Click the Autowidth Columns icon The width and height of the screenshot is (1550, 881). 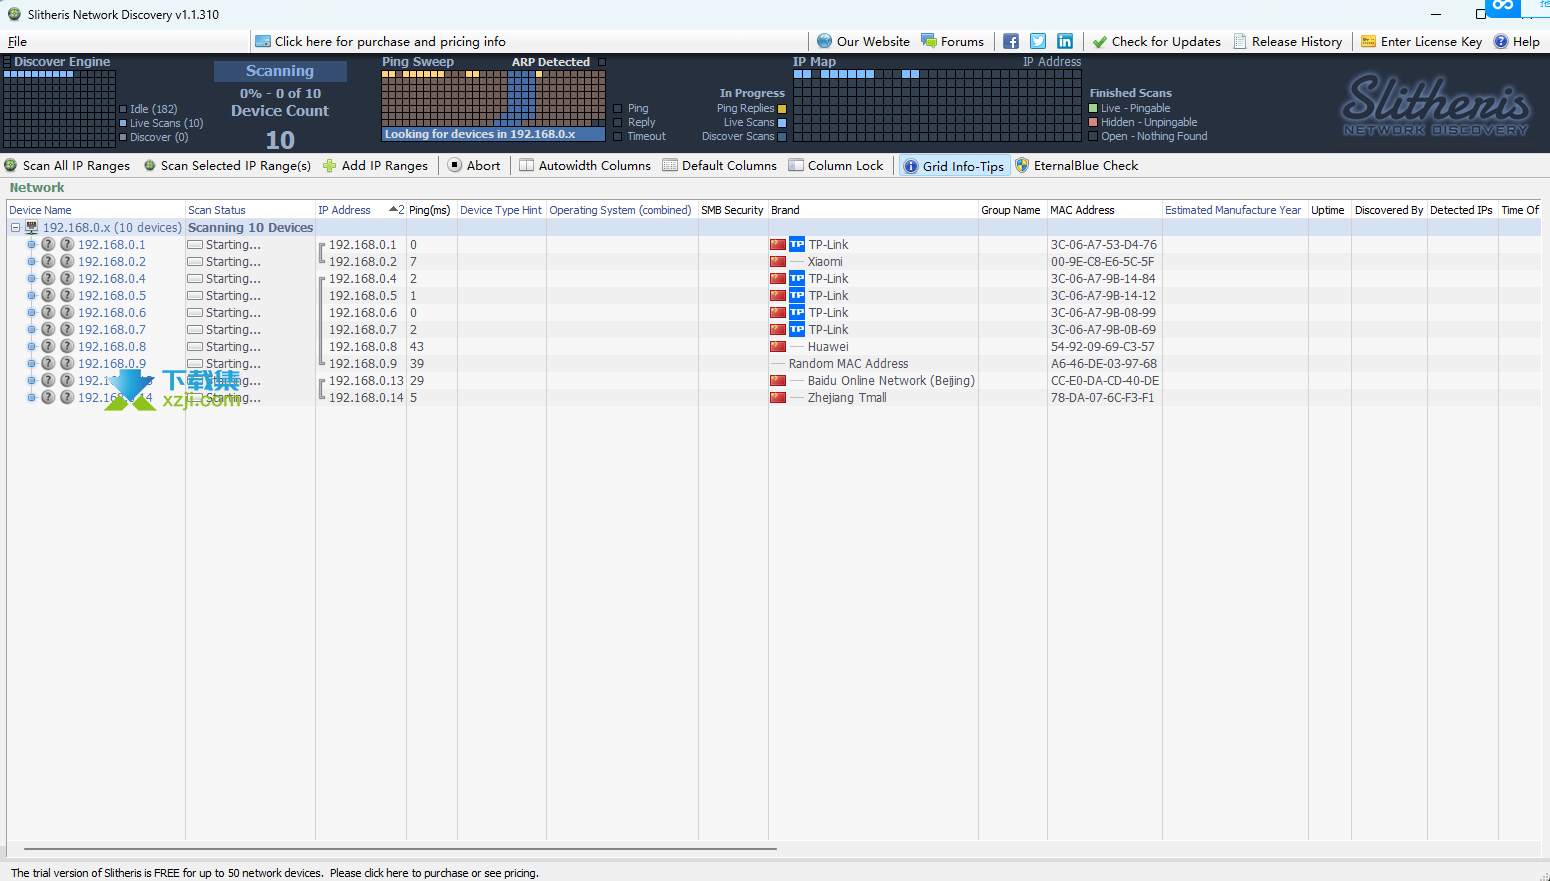(x=526, y=165)
